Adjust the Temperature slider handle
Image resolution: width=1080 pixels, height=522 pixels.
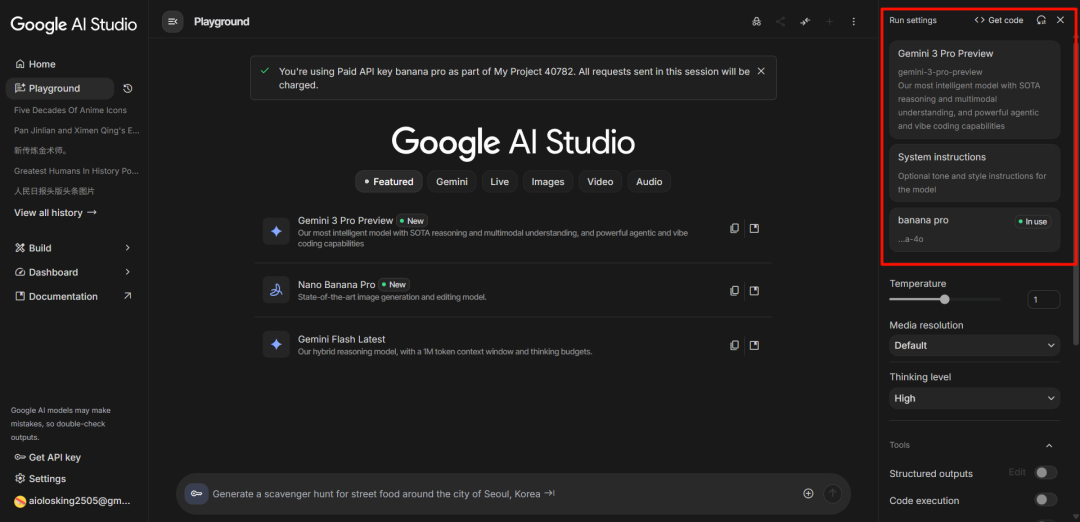coord(944,299)
